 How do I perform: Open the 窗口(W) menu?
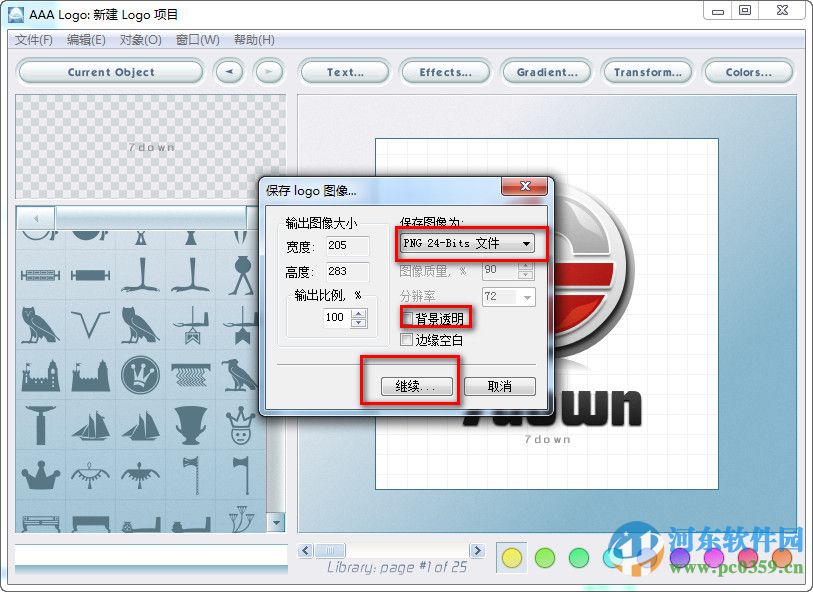198,40
